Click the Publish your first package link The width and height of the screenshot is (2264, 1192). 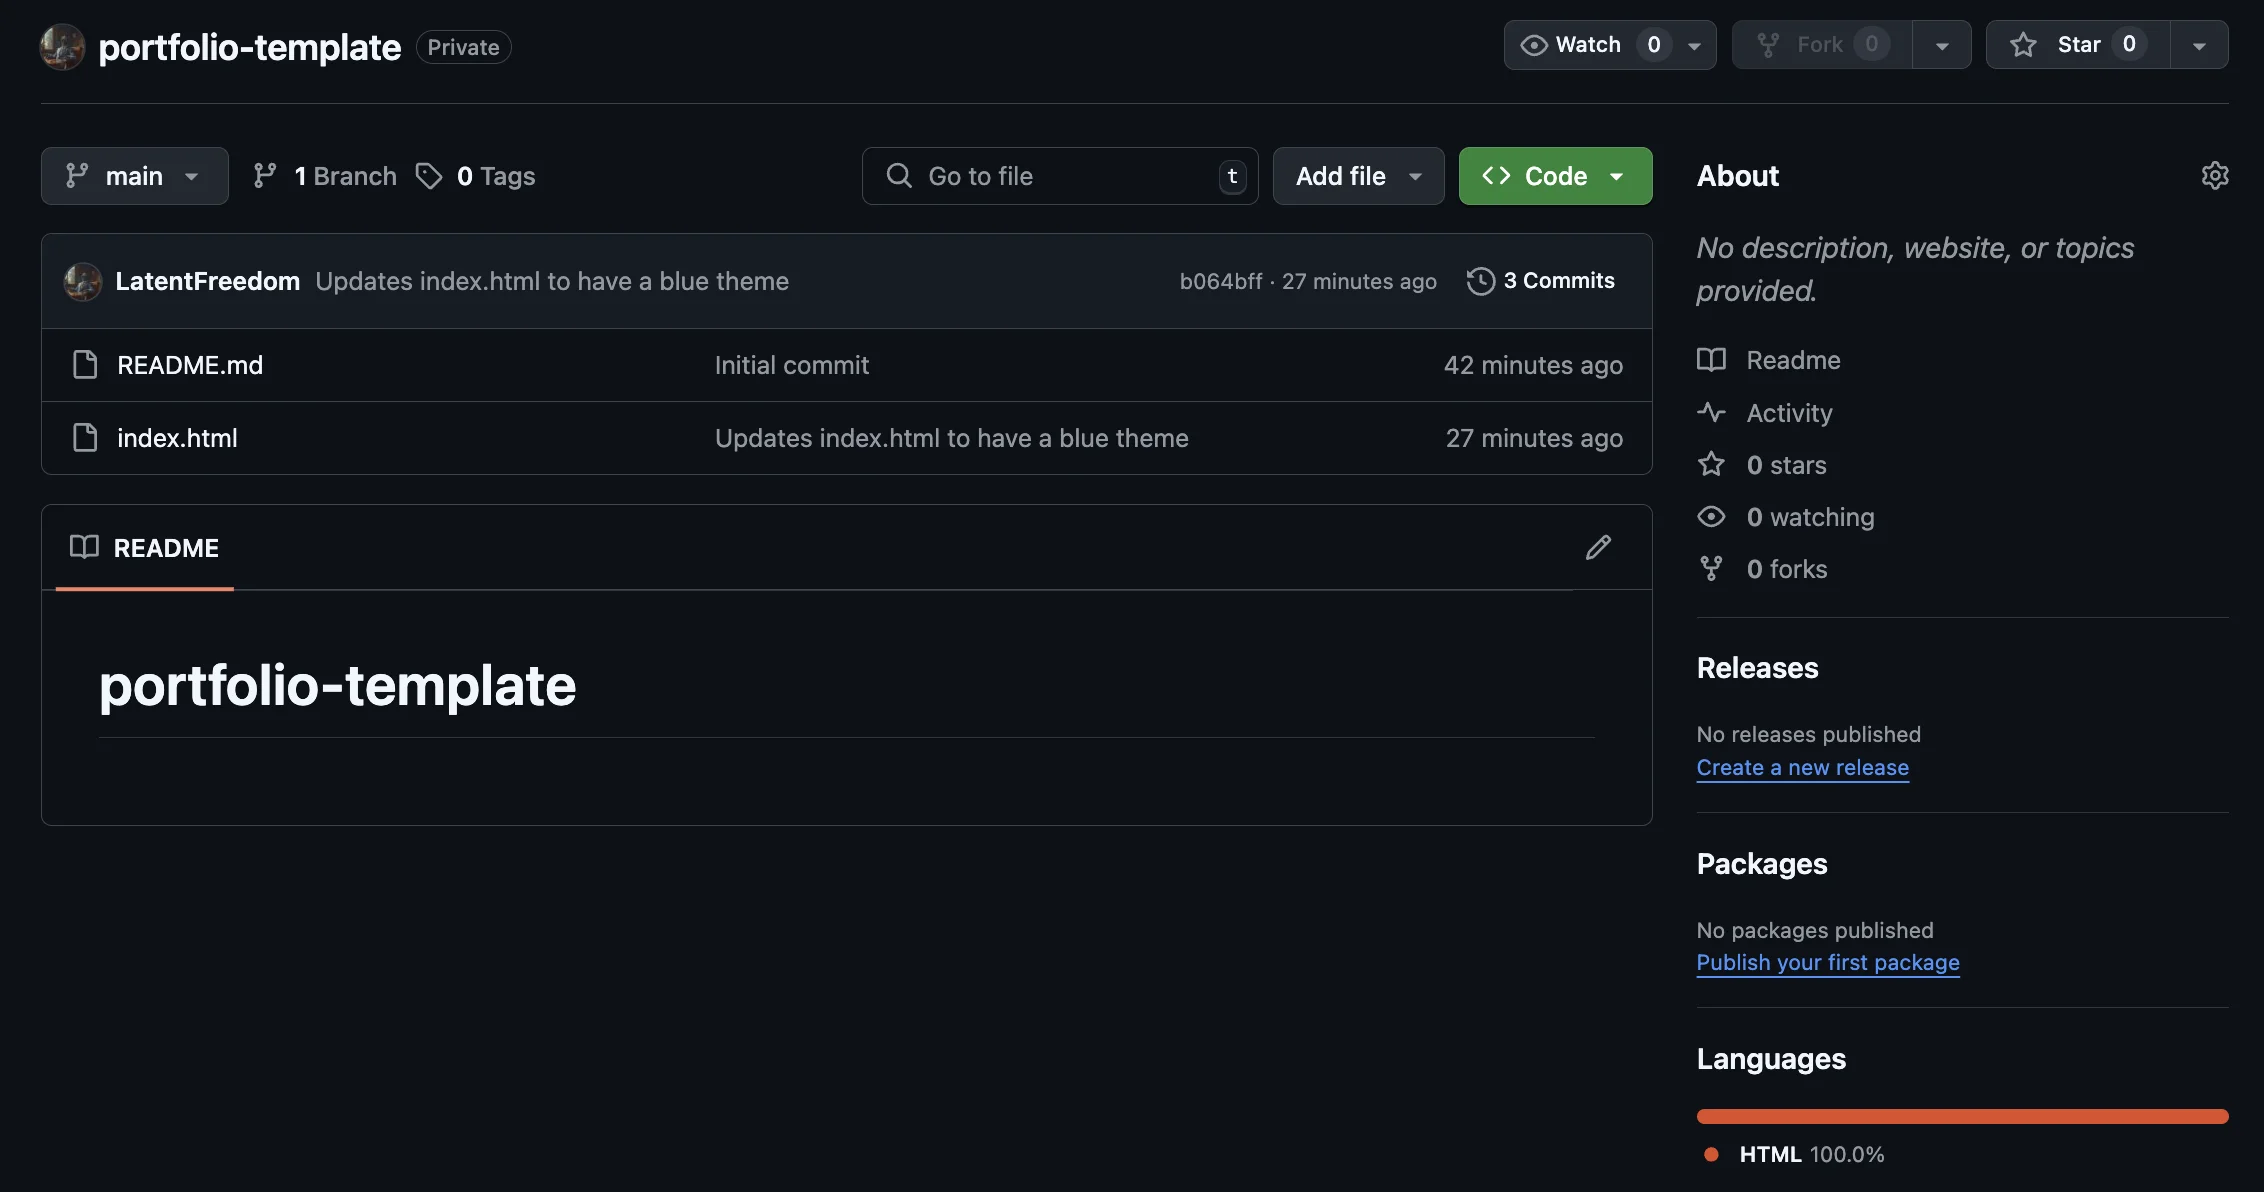(1828, 962)
